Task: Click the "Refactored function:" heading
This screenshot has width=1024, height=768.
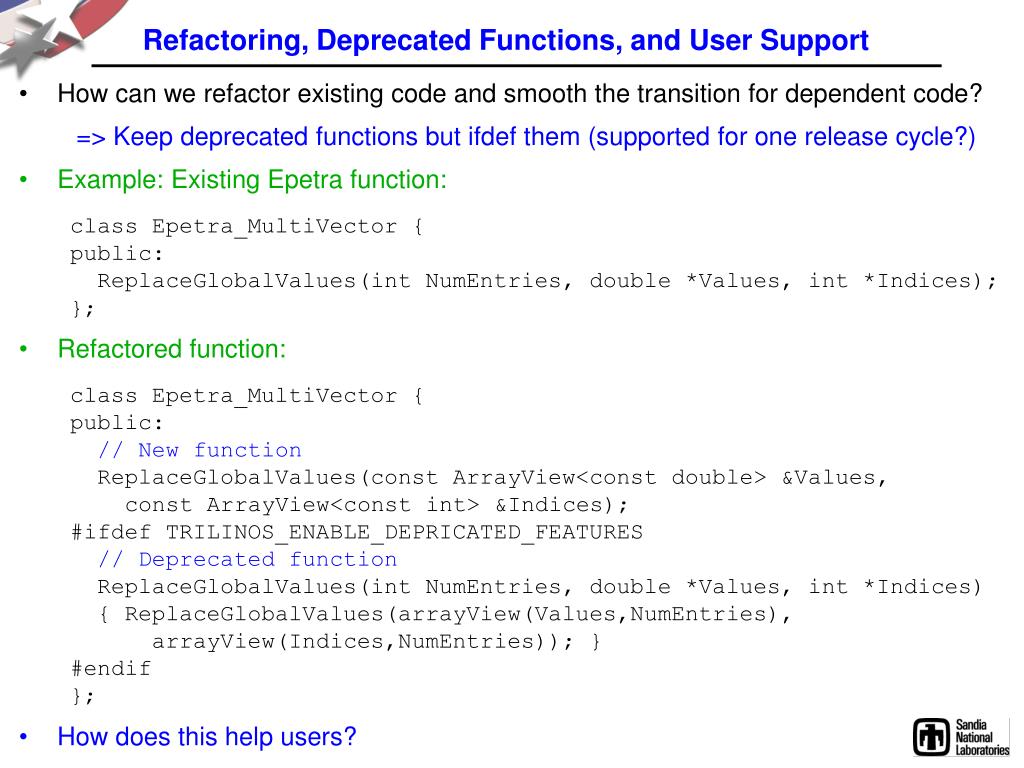Action: [172, 349]
